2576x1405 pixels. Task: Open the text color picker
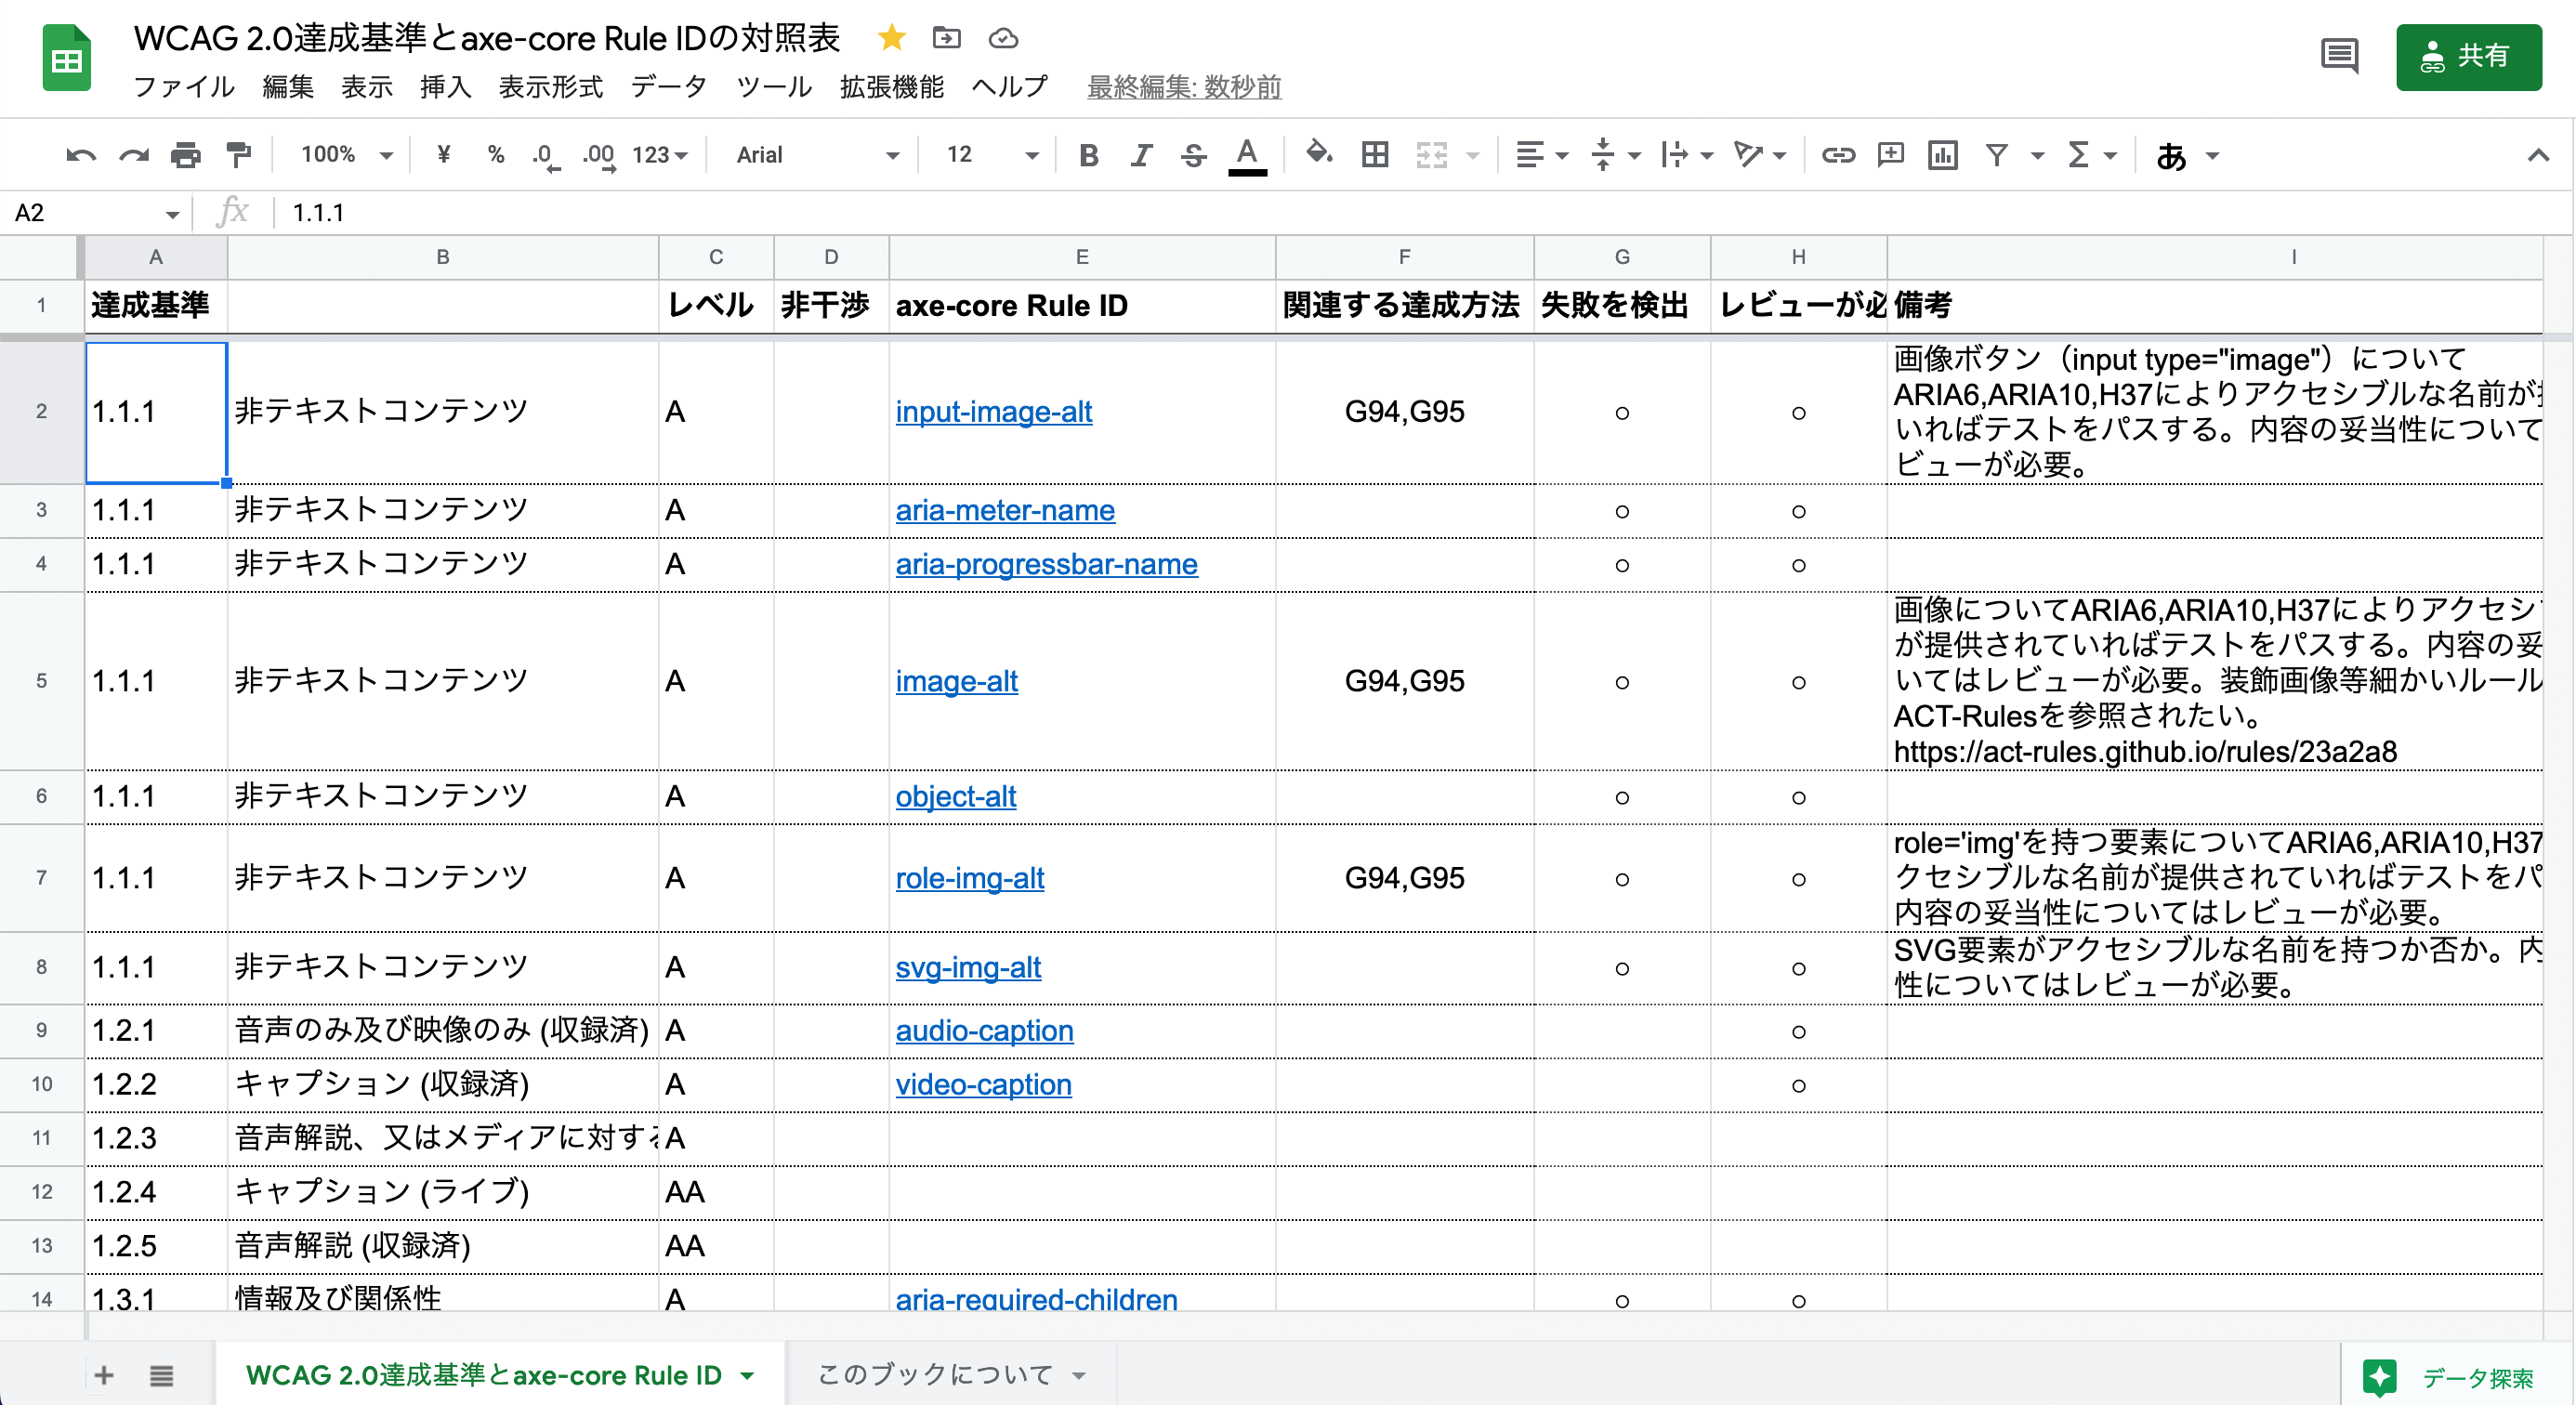click(x=1247, y=156)
